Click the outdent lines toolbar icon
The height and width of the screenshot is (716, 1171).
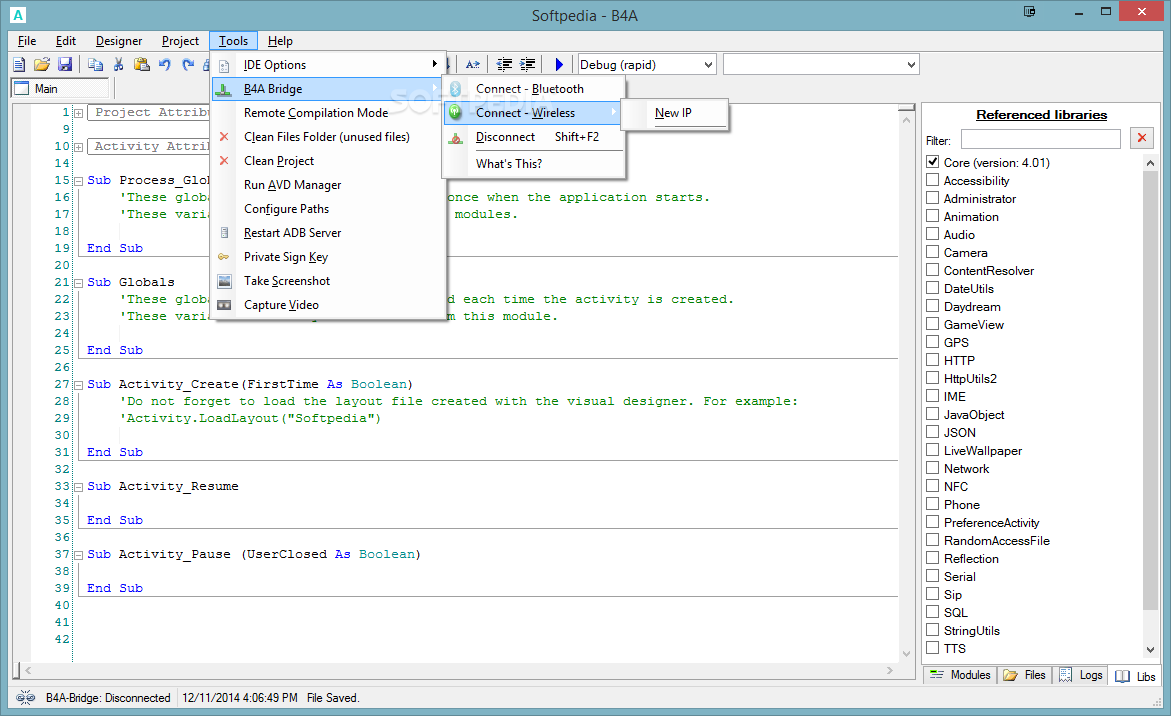pyautogui.click(x=504, y=65)
